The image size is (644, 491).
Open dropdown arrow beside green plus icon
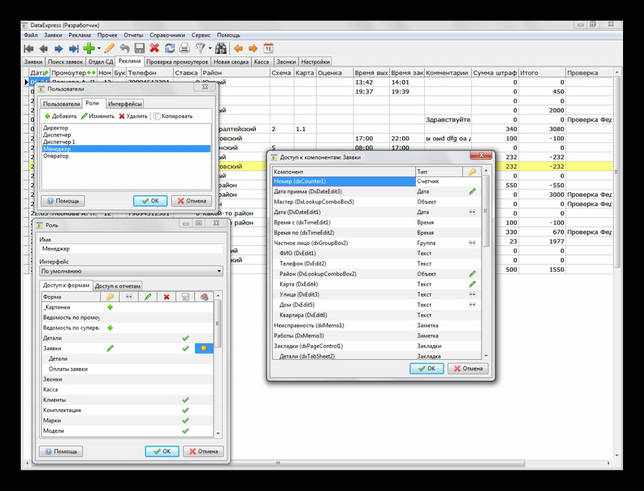pyautogui.click(x=99, y=48)
